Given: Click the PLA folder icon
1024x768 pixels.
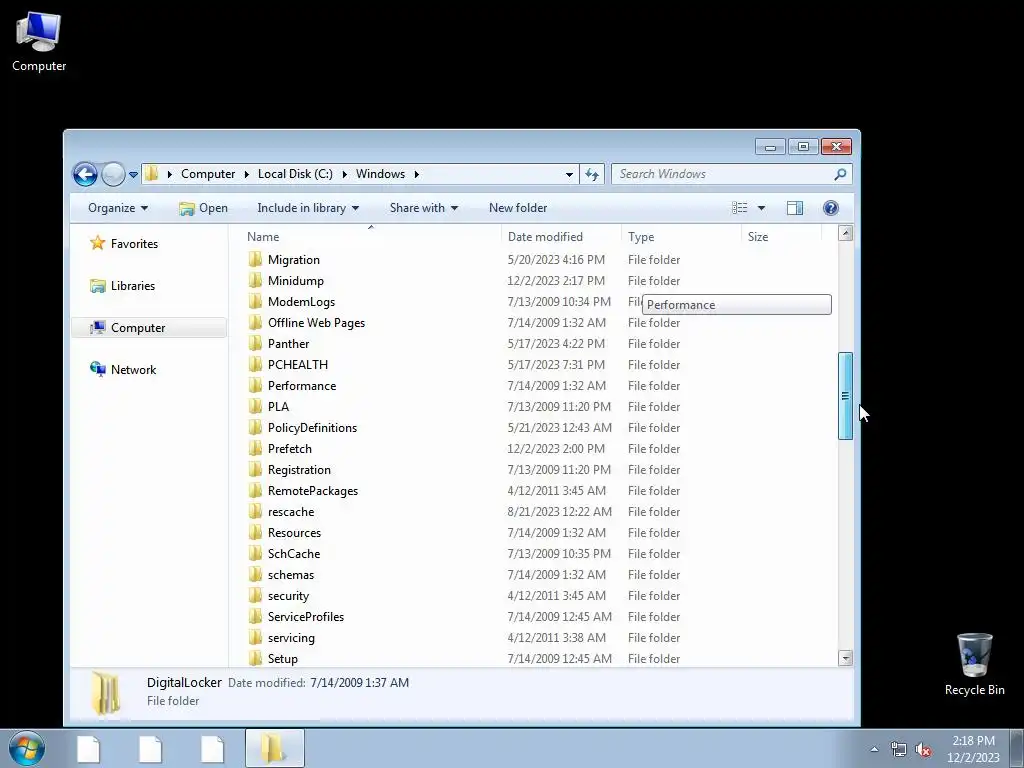Looking at the screenshot, I should click(x=255, y=406).
